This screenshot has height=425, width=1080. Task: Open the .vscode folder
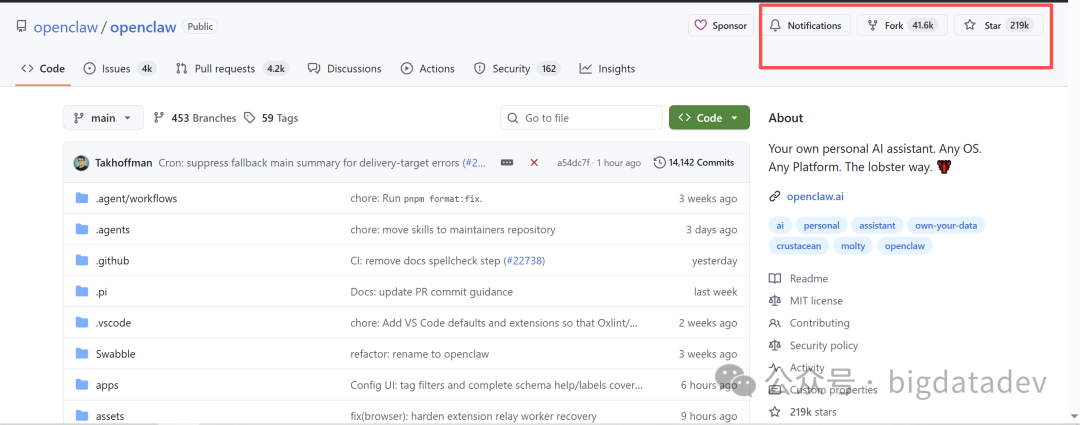(x=113, y=323)
